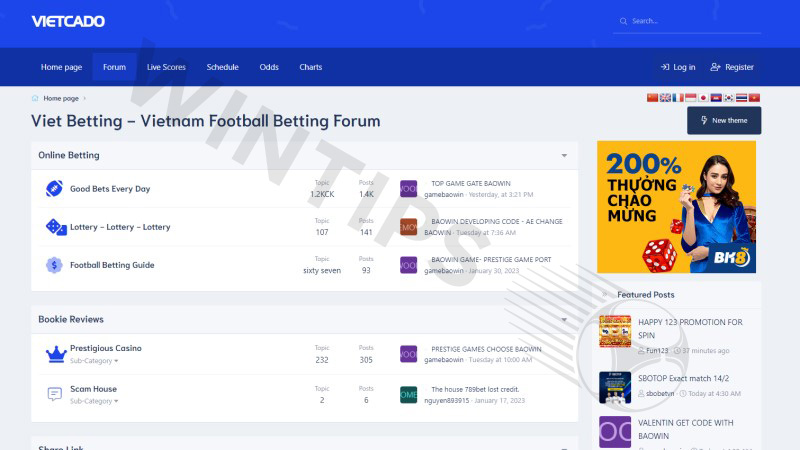Click the New theme button
The width and height of the screenshot is (800, 450).
tap(724, 120)
